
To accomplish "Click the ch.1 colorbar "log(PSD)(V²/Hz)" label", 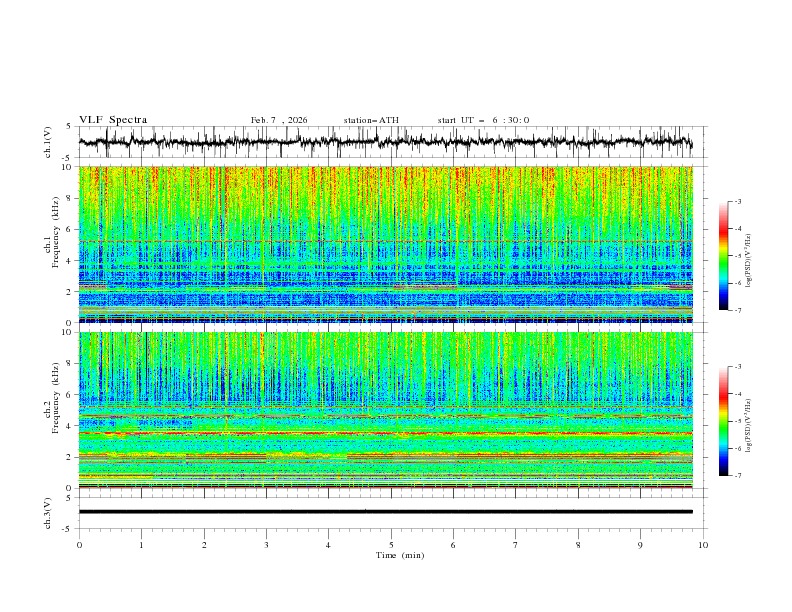I will pyautogui.click(x=748, y=261).
